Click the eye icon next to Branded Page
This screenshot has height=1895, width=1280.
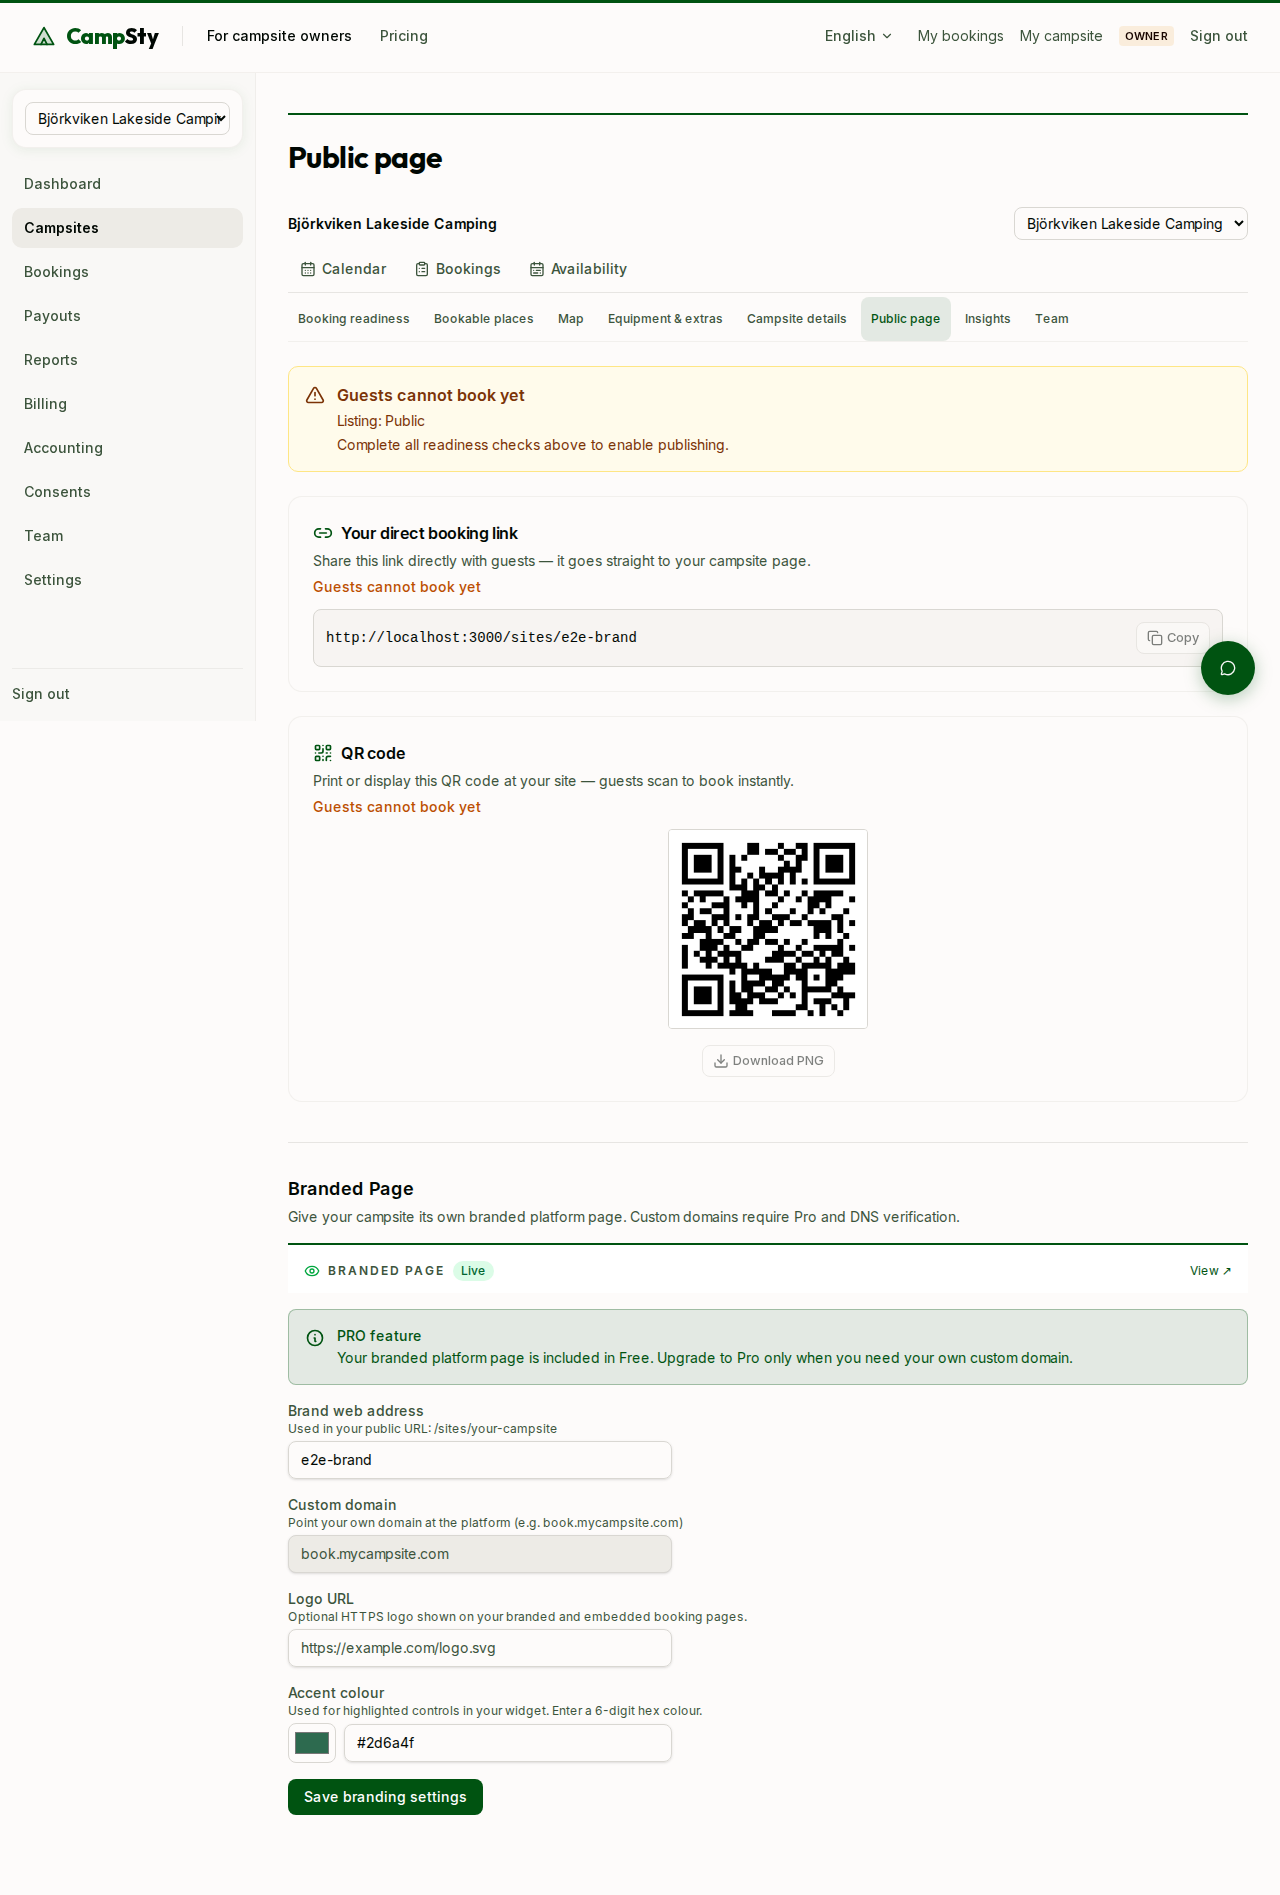coord(312,1271)
